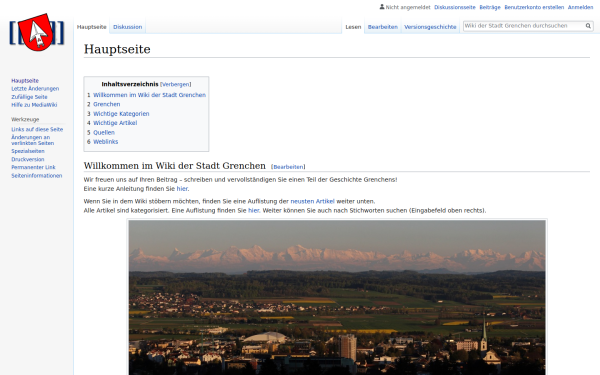The image size is (600, 375).
Task: Open the hier link for the category listing
Action: [x=253, y=210]
